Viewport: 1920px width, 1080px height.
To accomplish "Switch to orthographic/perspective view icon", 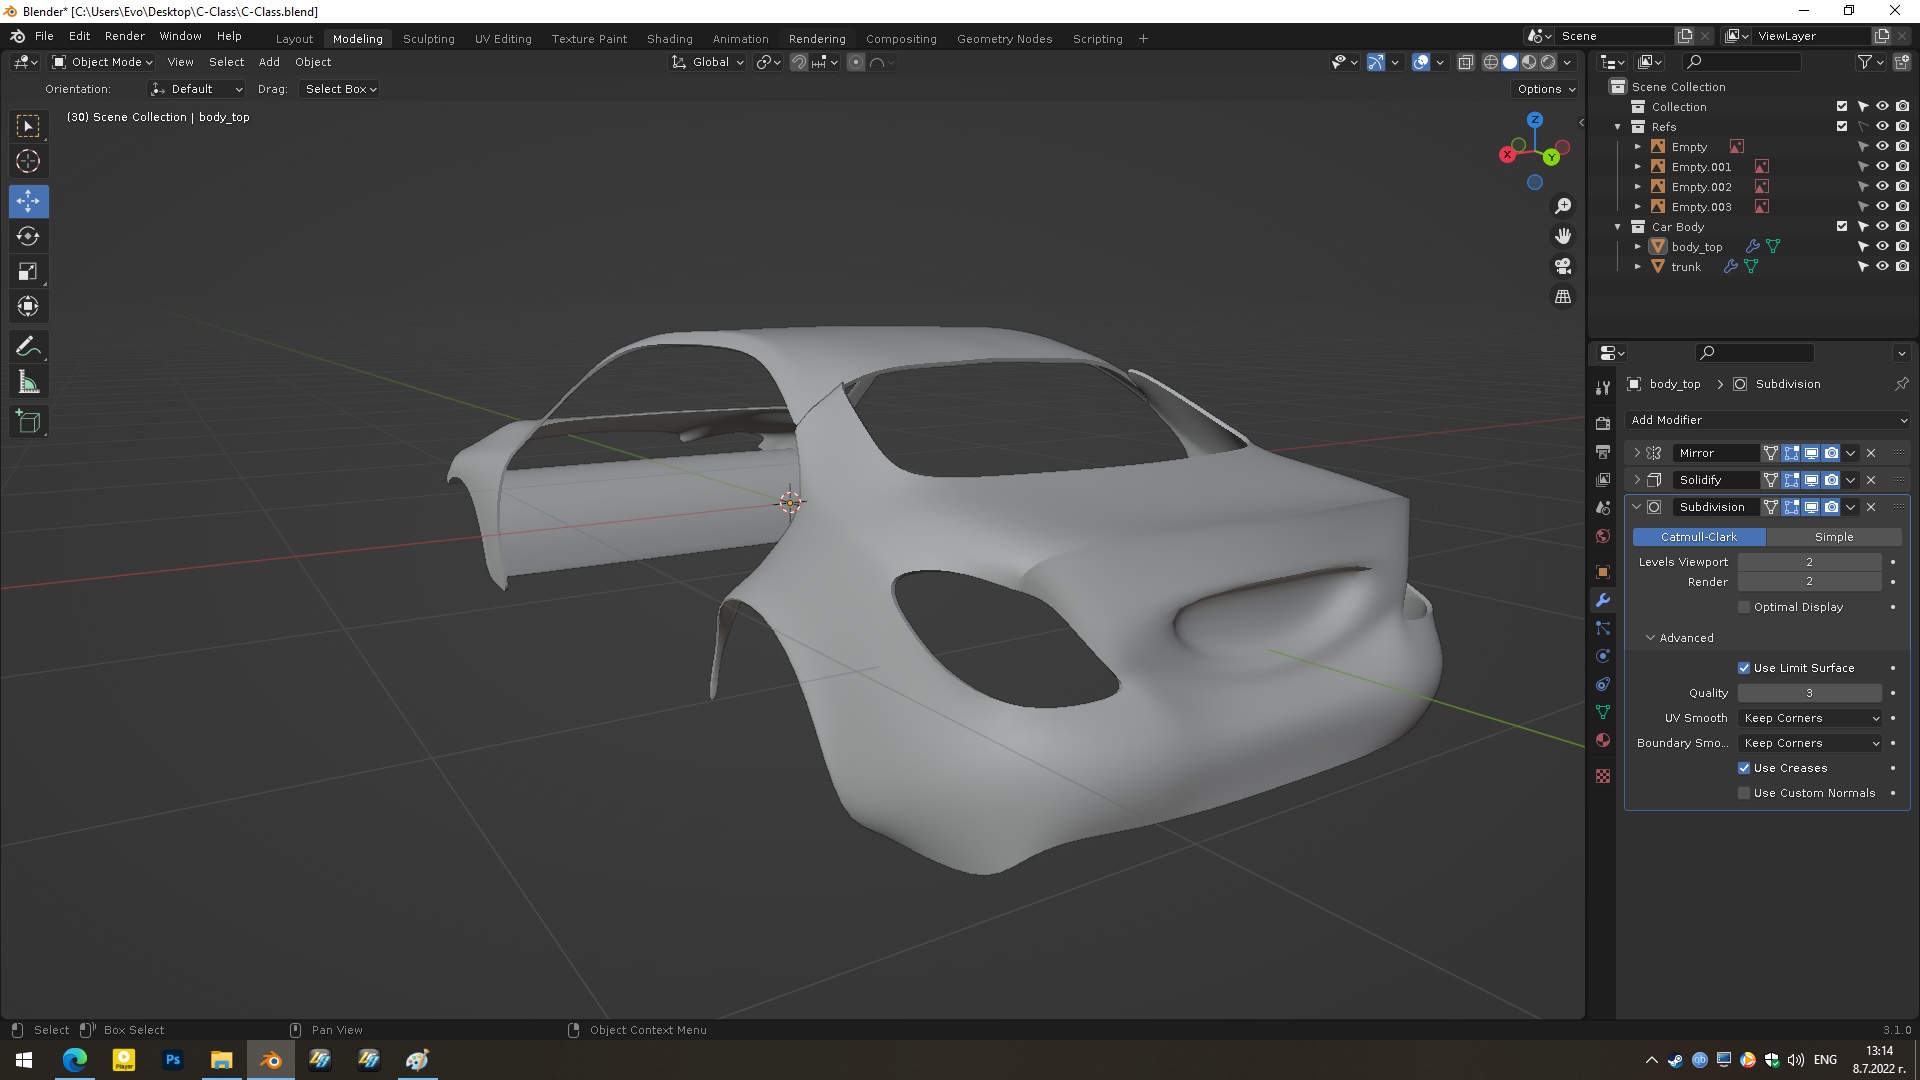I will (1562, 297).
